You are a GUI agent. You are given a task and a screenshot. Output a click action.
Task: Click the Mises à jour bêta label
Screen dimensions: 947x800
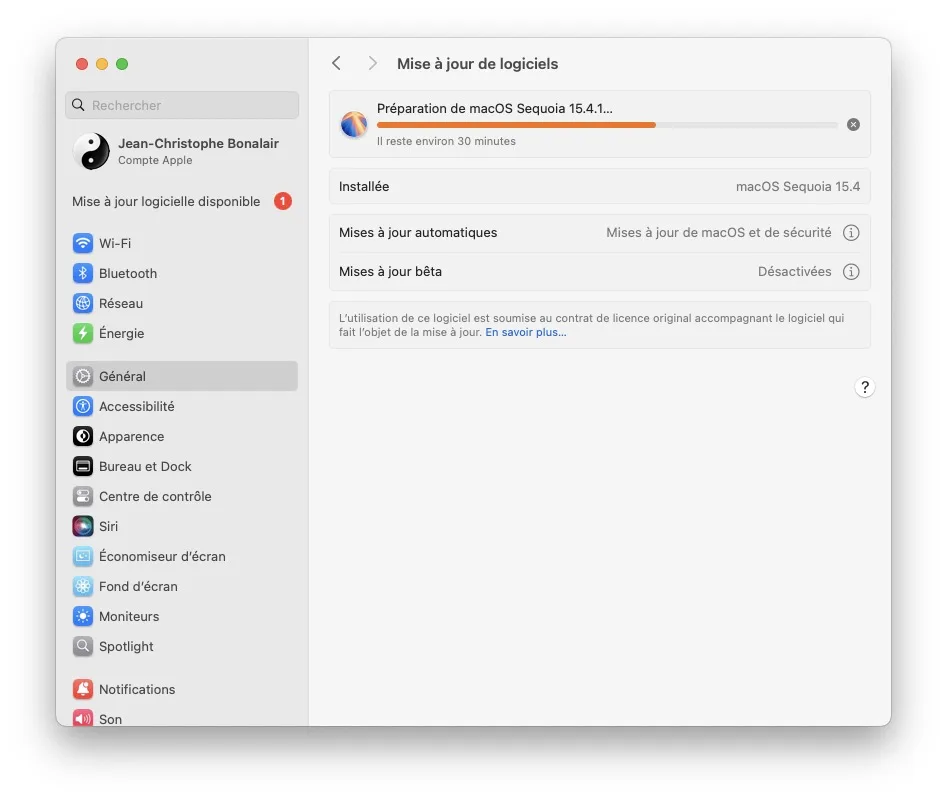(390, 272)
